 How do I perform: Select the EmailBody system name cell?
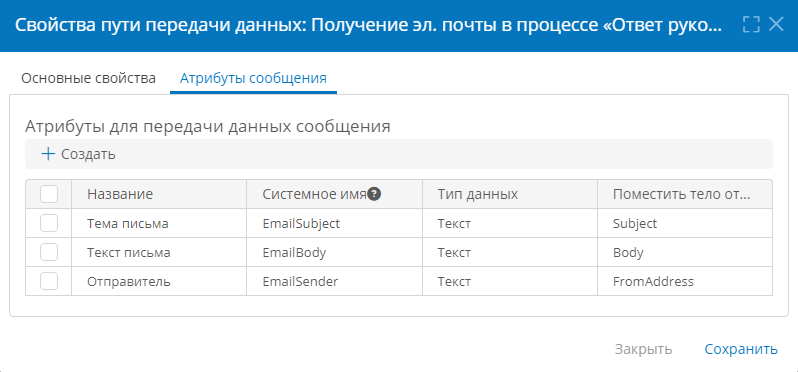334,252
